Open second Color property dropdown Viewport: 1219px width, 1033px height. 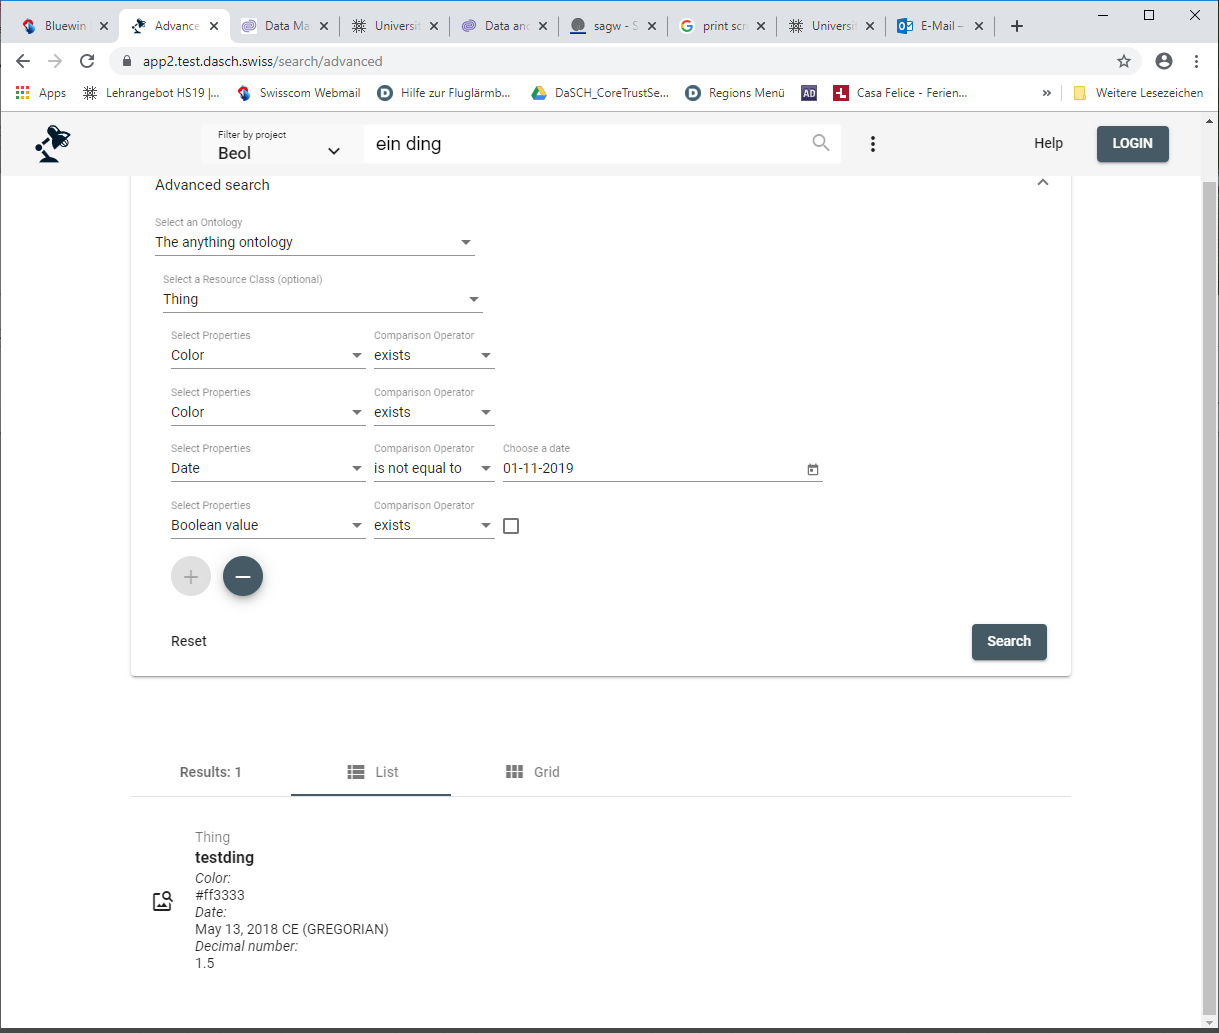(x=268, y=412)
